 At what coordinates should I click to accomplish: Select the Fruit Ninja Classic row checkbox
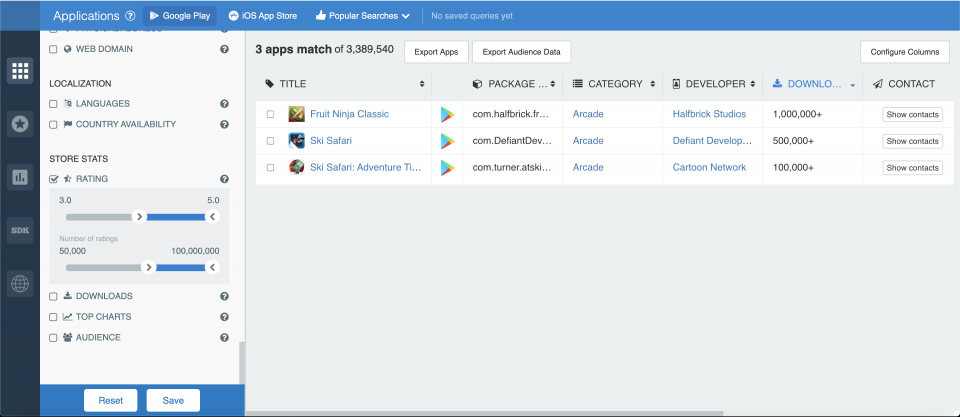(271, 114)
